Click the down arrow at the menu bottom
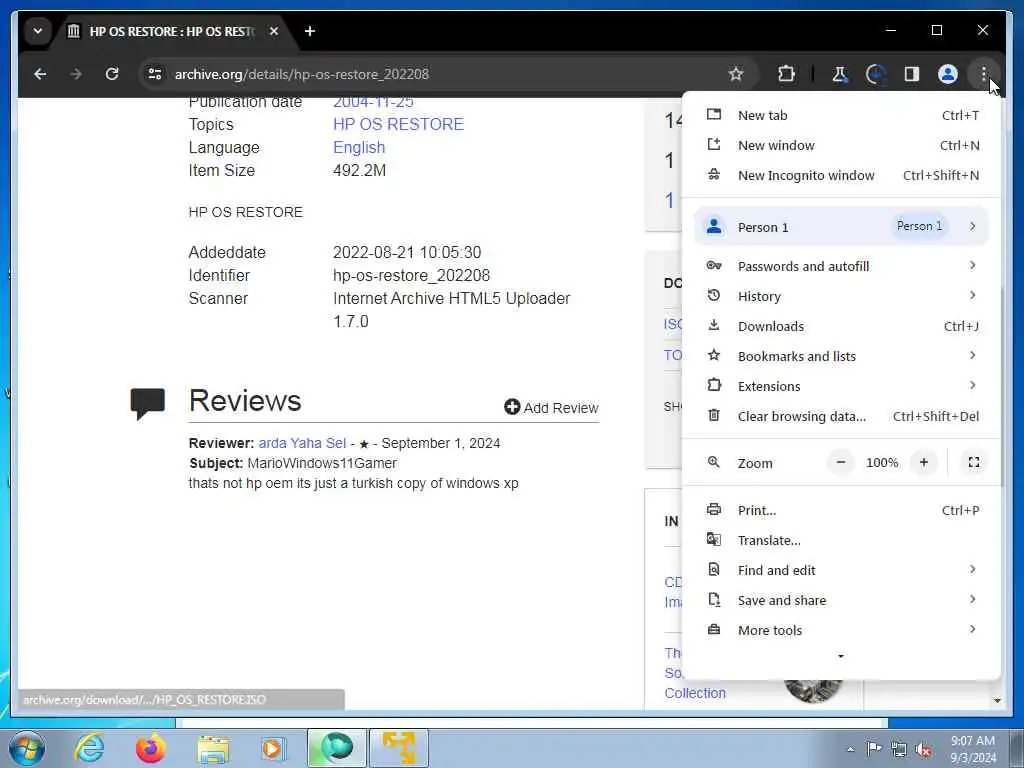The width and height of the screenshot is (1024, 768). point(840,656)
